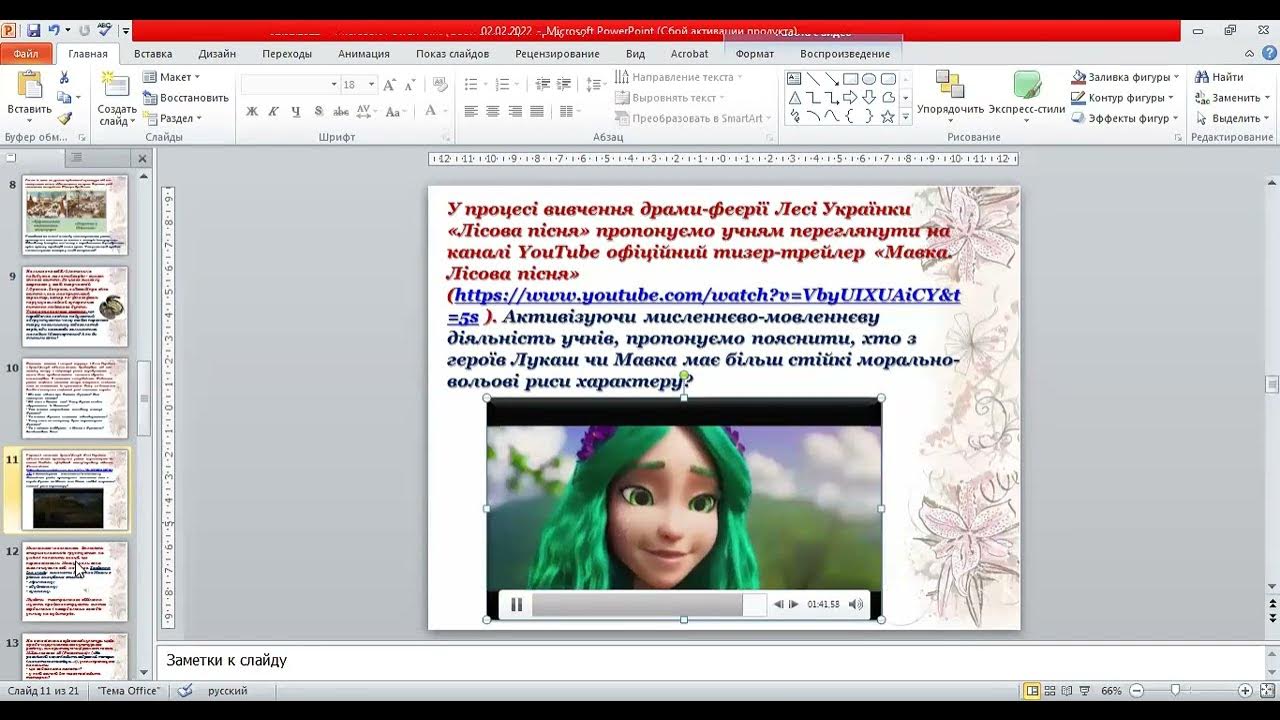Select the right arrow shape
This screenshot has width=1280, height=720.
pyautogui.click(x=850, y=97)
